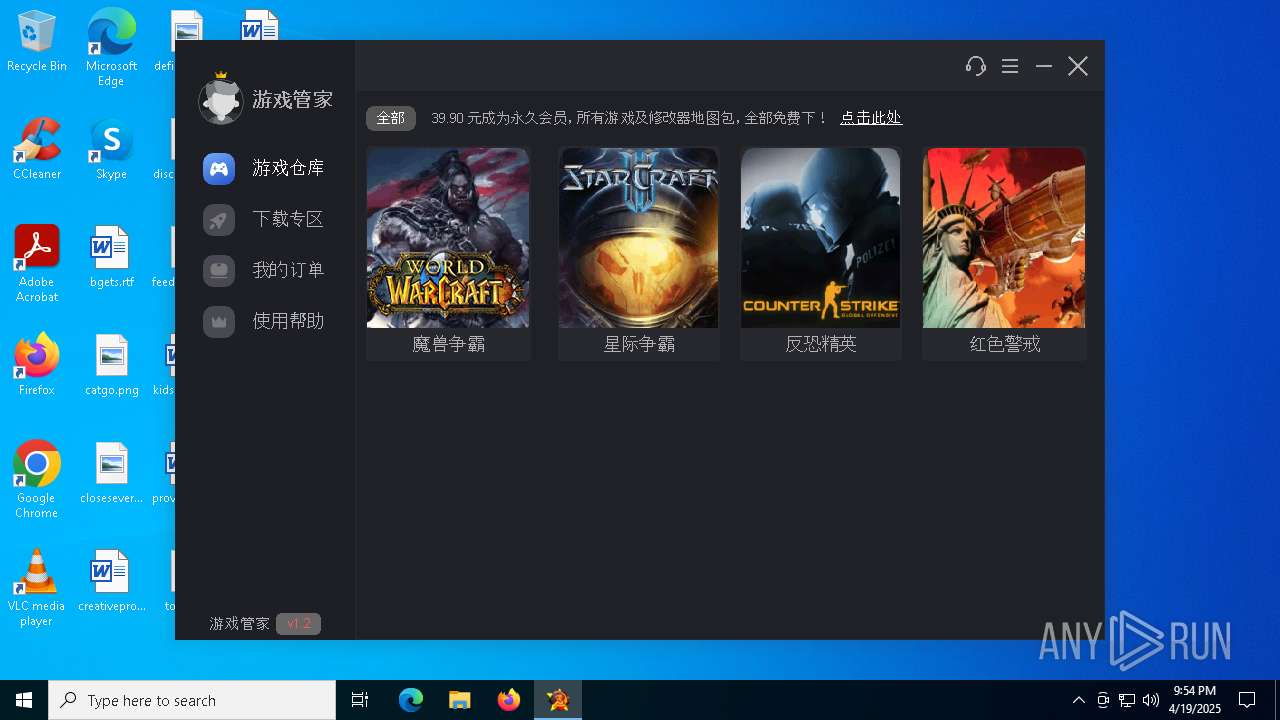Click the 星际争霸 game title
Screen dimensions: 1280x720
click(639, 344)
